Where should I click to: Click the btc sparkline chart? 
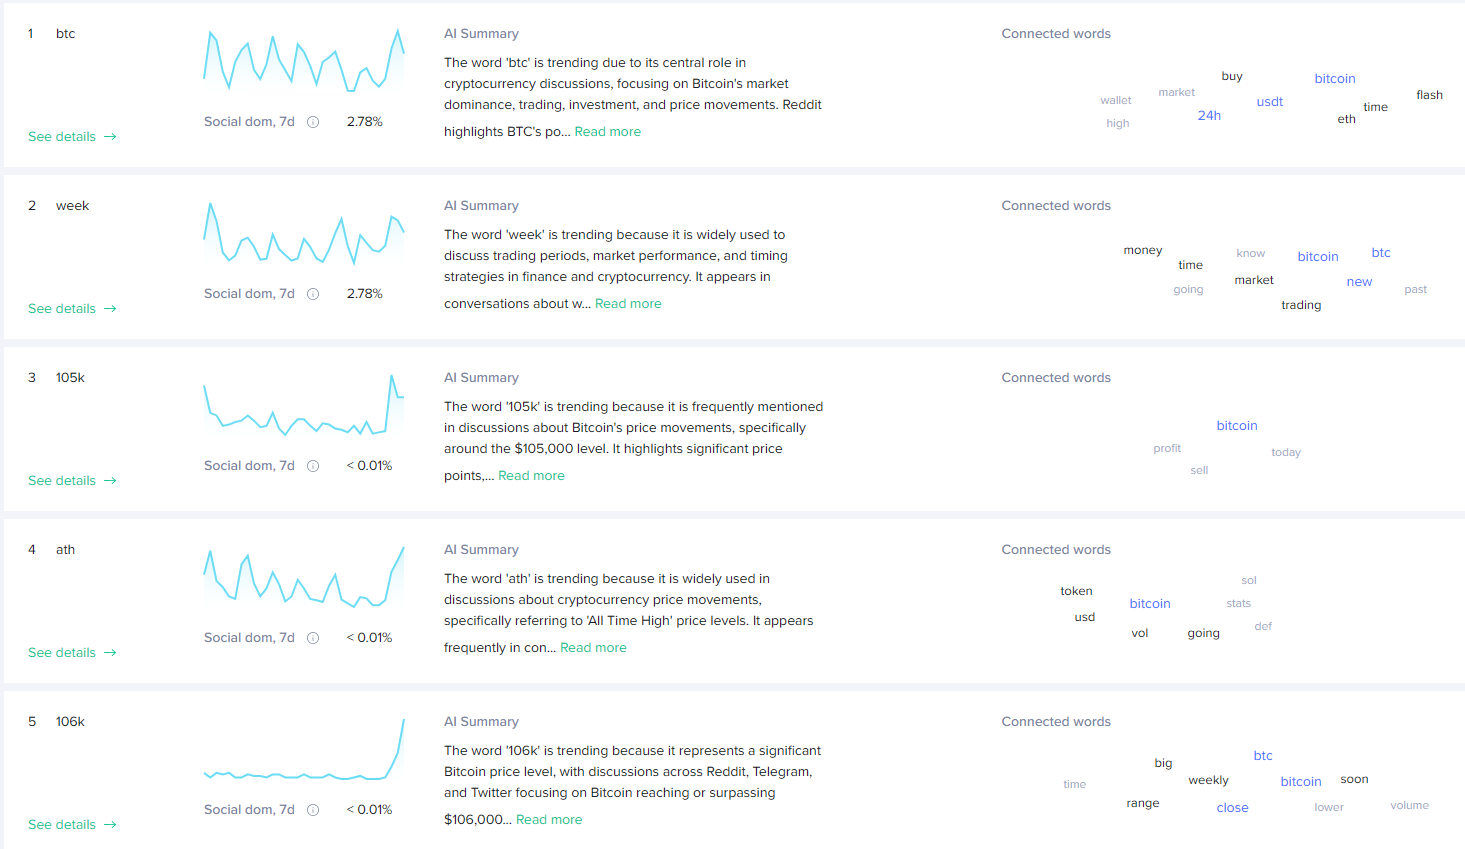(x=304, y=62)
